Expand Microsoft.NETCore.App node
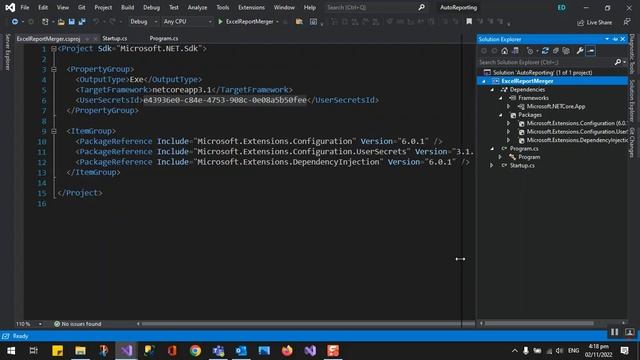This screenshot has width=640, height=360. point(509,106)
